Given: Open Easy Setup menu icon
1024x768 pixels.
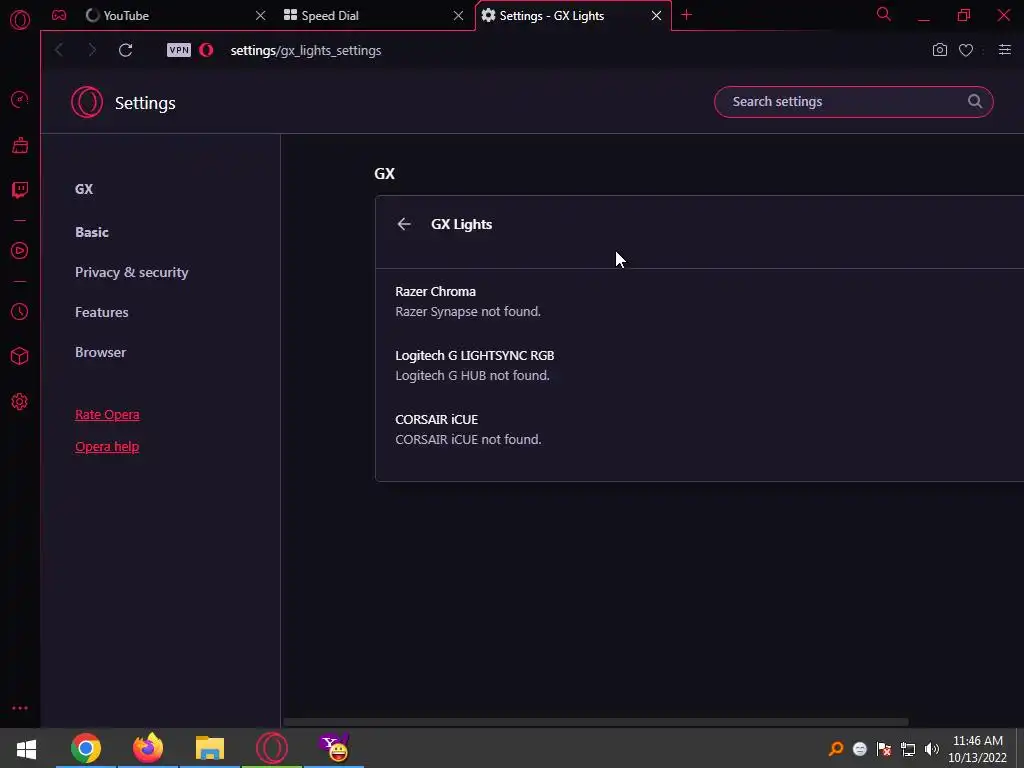Looking at the screenshot, I should click(x=1005, y=50).
